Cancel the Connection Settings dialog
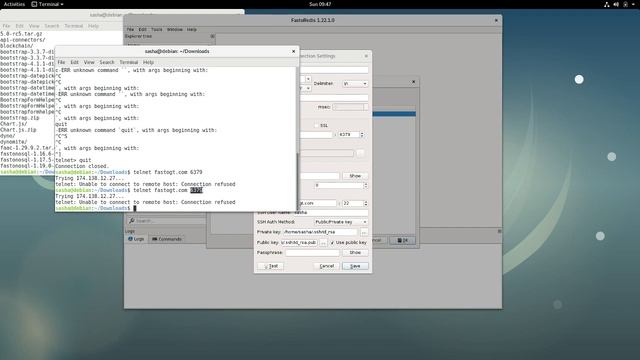The height and width of the screenshot is (360, 640). pyautogui.click(x=327, y=266)
